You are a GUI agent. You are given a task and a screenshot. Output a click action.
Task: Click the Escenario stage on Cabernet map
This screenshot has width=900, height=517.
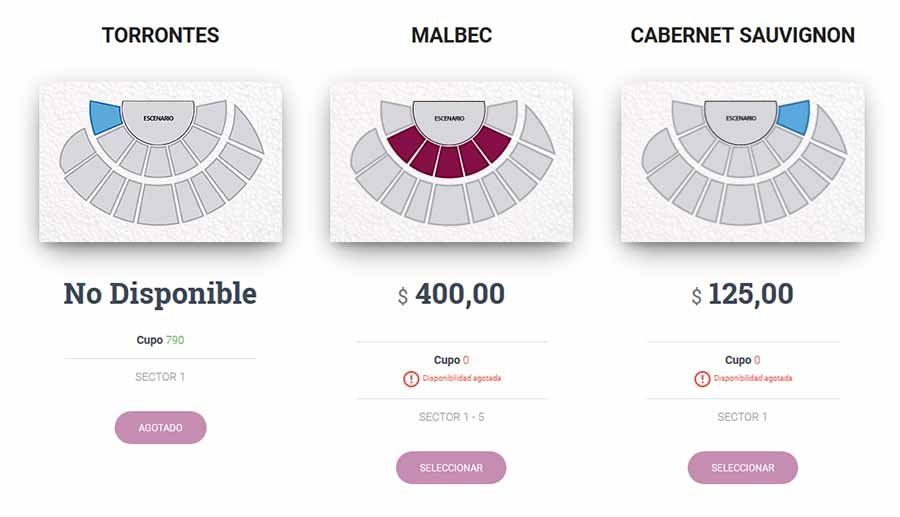(x=741, y=117)
